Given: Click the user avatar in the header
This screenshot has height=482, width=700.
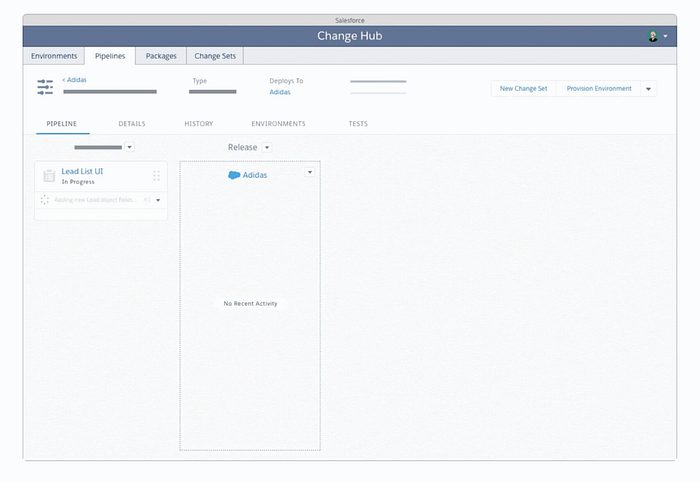Looking at the screenshot, I should pos(653,36).
